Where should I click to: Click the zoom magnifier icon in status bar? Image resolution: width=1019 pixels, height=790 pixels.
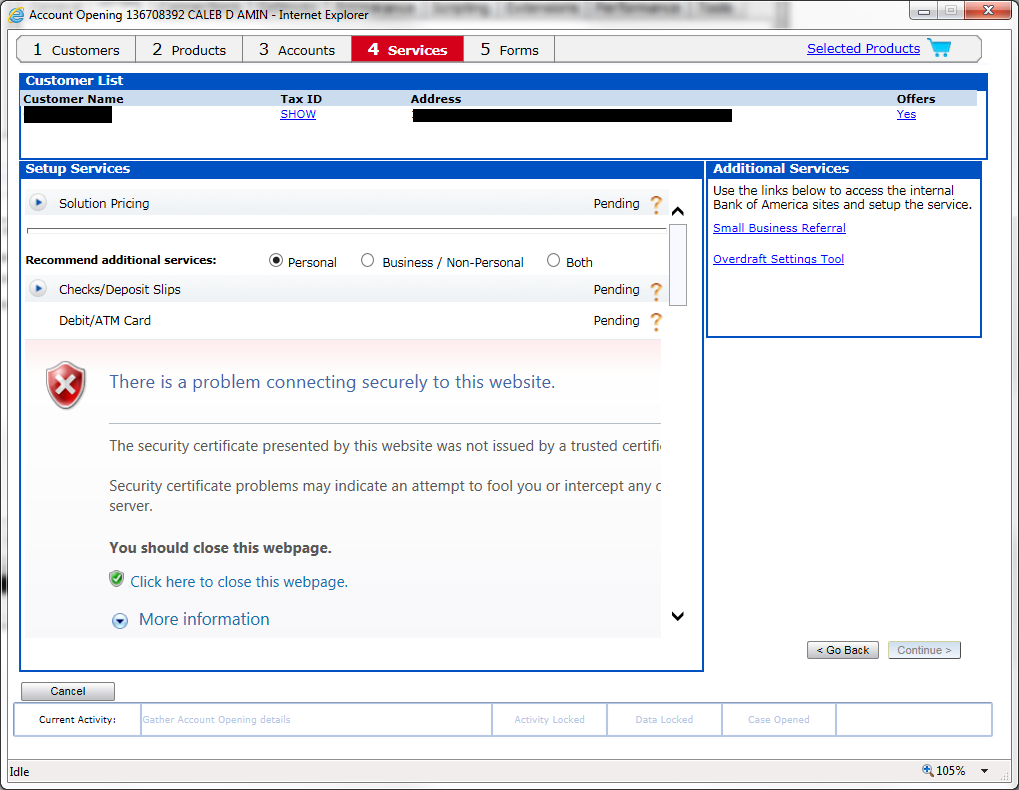point(927,770)
